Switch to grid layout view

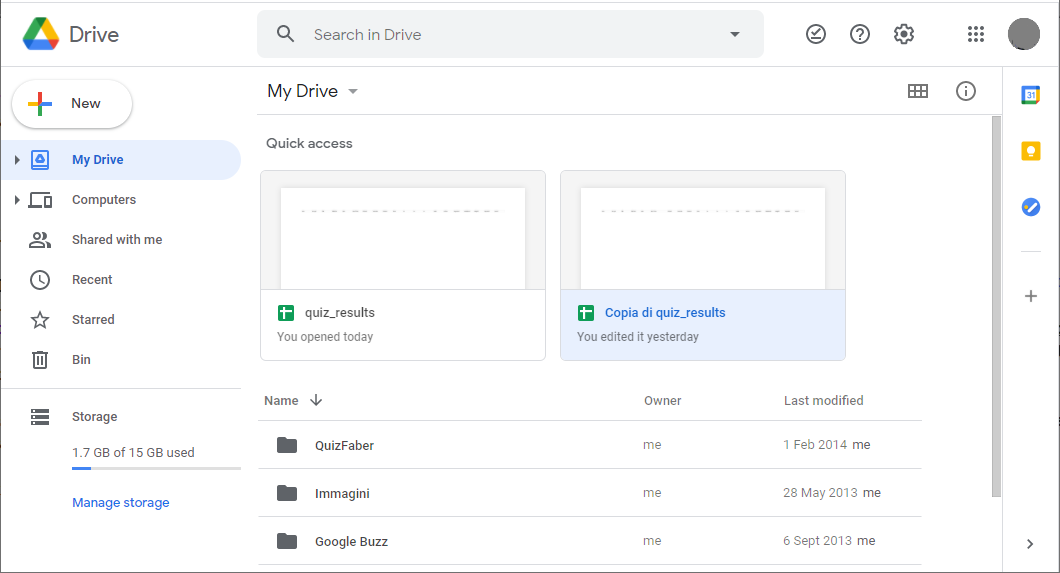point(918,91)
